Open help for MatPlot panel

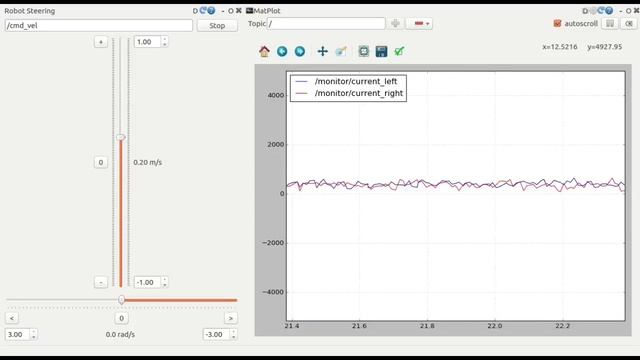(609, 11)
